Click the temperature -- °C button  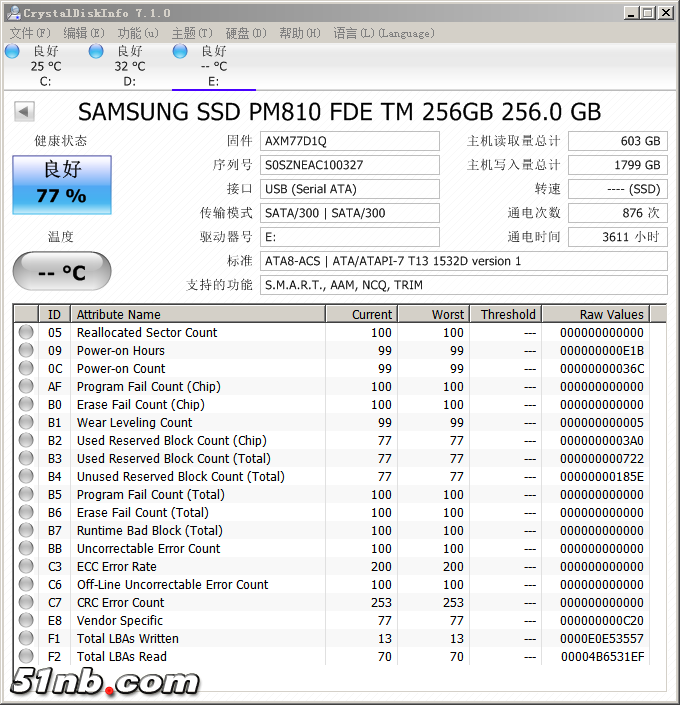62,271
